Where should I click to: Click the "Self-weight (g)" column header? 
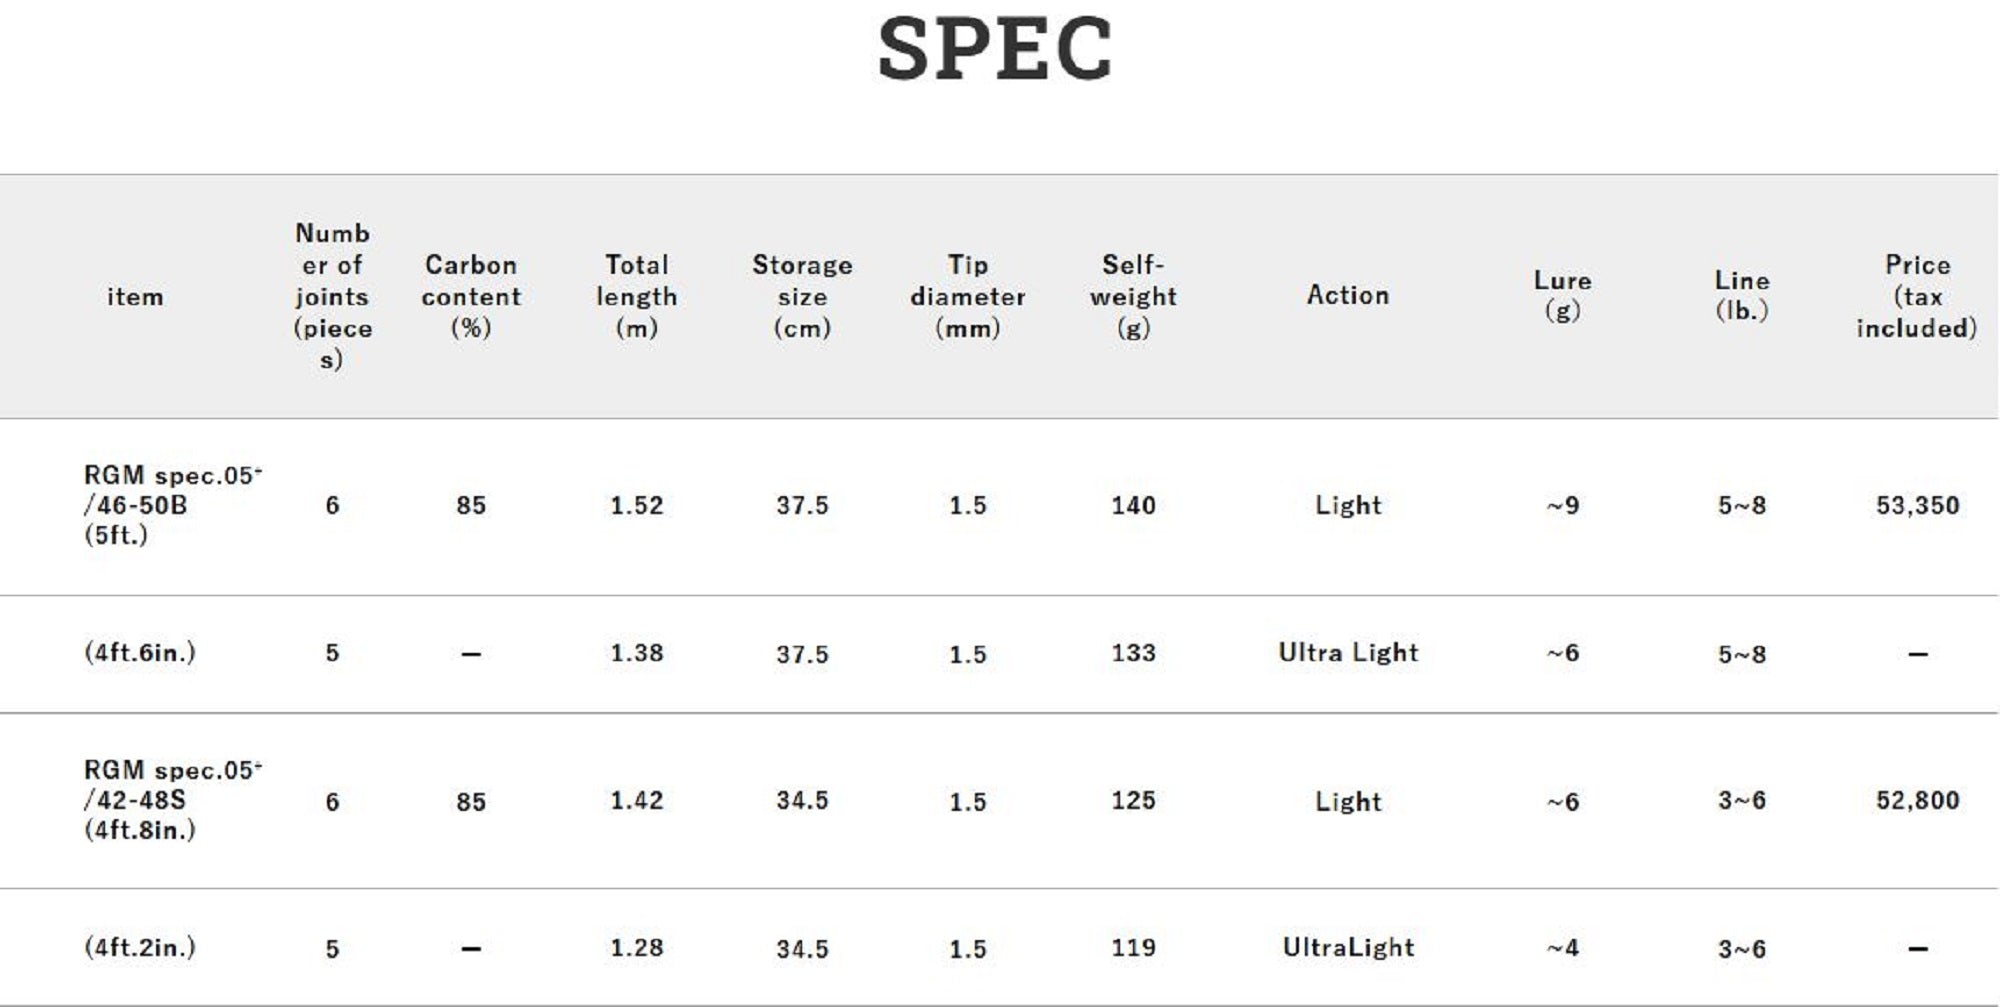(1133, 296)
